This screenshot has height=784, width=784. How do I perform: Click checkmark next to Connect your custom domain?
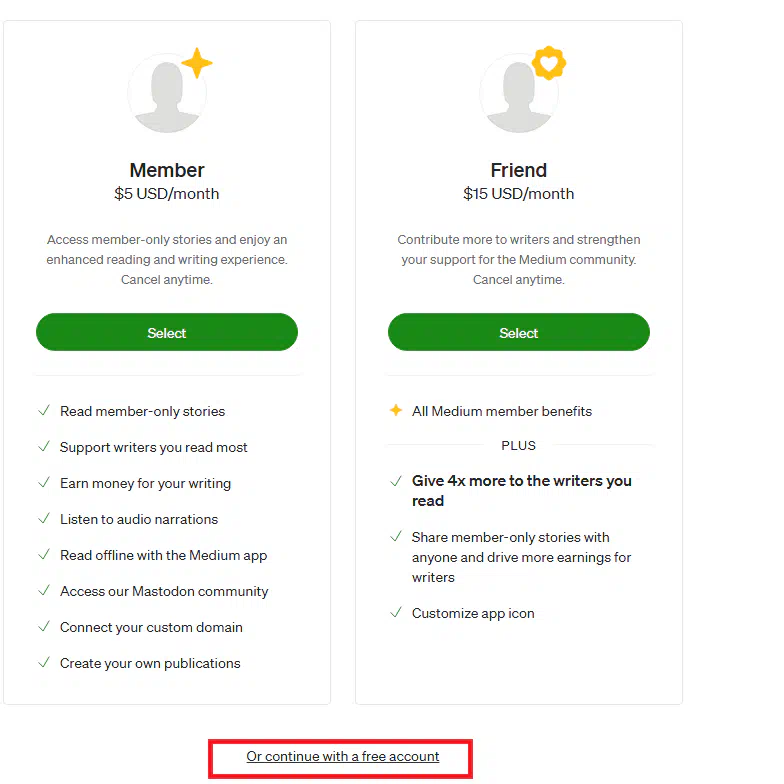point(44,626)
